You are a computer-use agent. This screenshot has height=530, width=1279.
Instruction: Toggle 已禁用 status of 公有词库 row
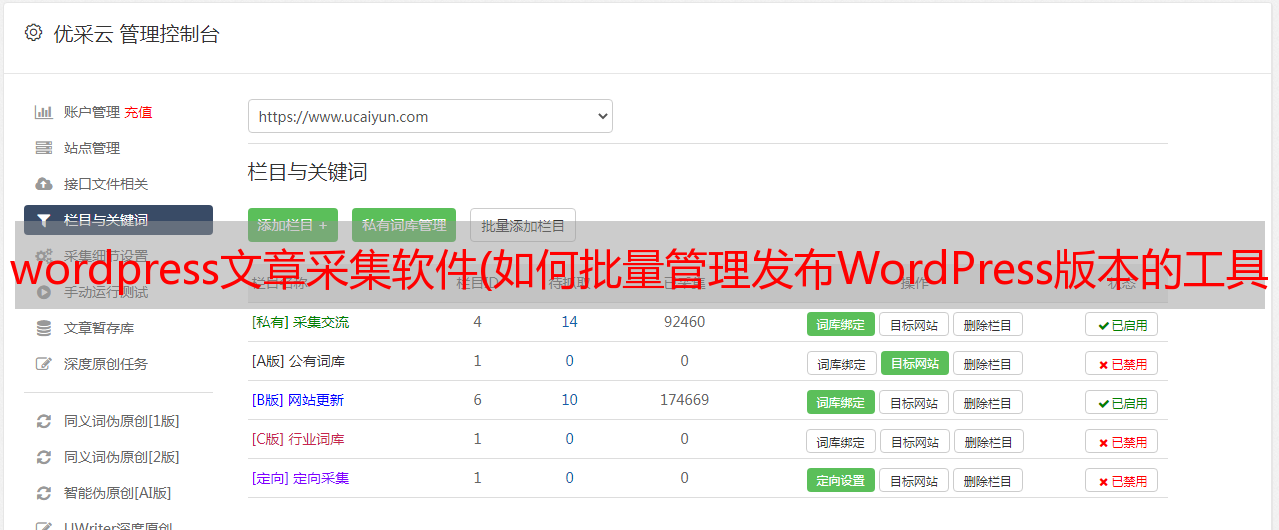click(1121, 363)
